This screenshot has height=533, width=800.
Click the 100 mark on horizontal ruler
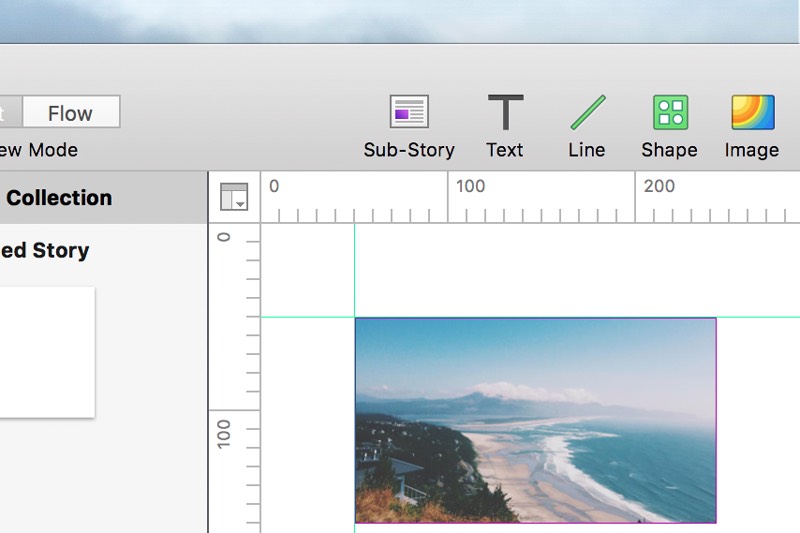470,186
